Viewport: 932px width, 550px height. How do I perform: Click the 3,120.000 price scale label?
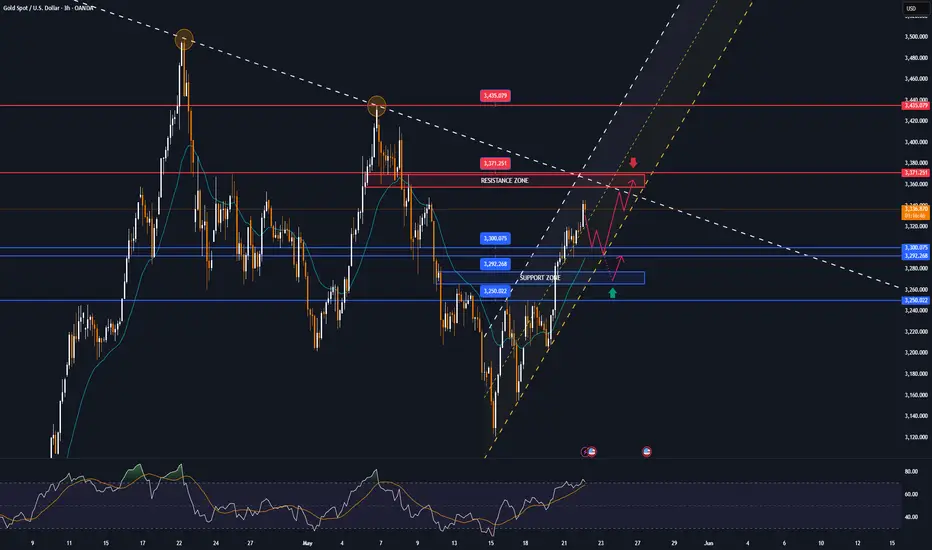pyautogui.click(x=916, y=437)
